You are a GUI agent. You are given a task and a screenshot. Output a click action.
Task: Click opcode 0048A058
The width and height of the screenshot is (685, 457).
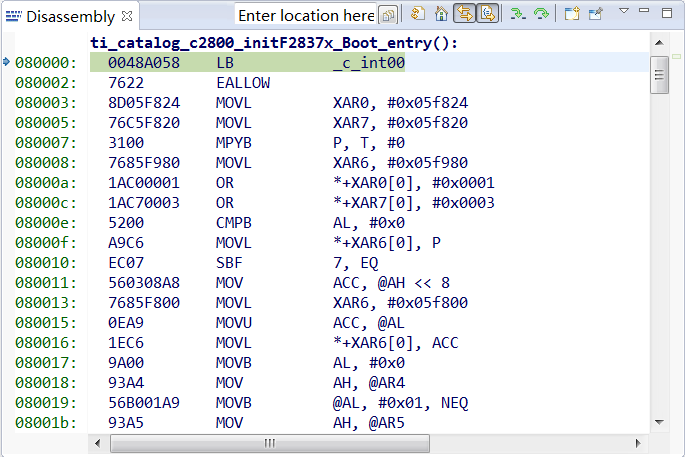[144, 63]
